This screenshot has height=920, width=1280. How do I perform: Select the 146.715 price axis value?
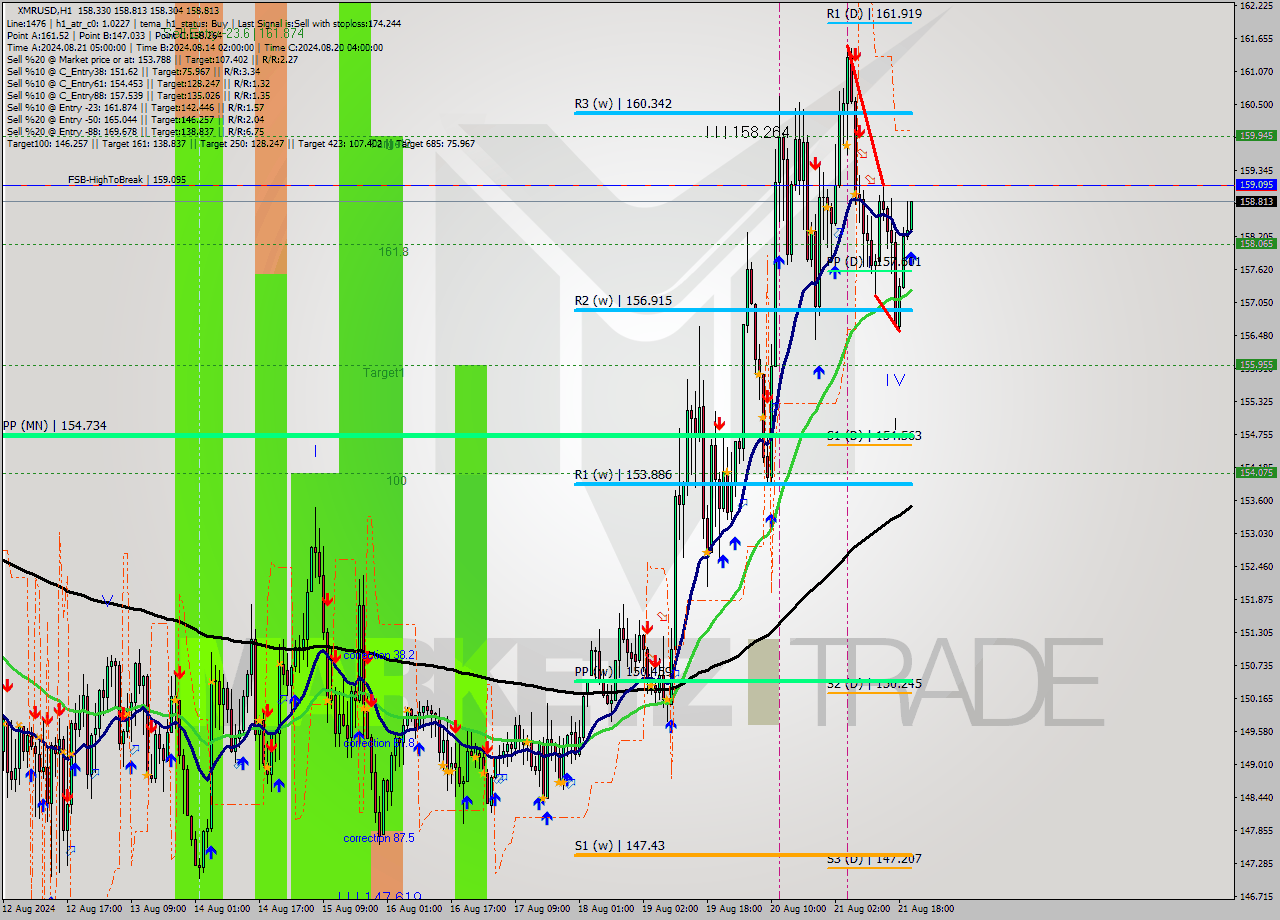click(1255, 897)
